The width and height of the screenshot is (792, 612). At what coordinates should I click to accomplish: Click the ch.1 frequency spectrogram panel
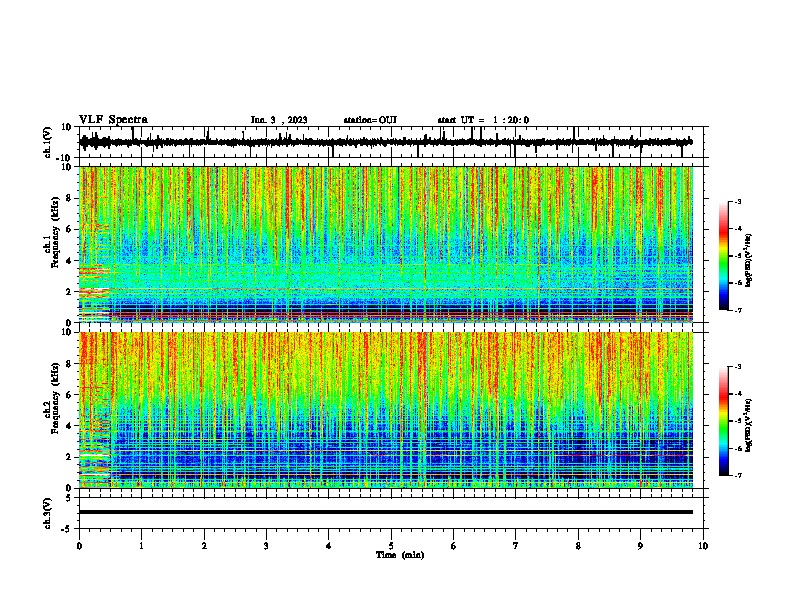click(386, 244)
